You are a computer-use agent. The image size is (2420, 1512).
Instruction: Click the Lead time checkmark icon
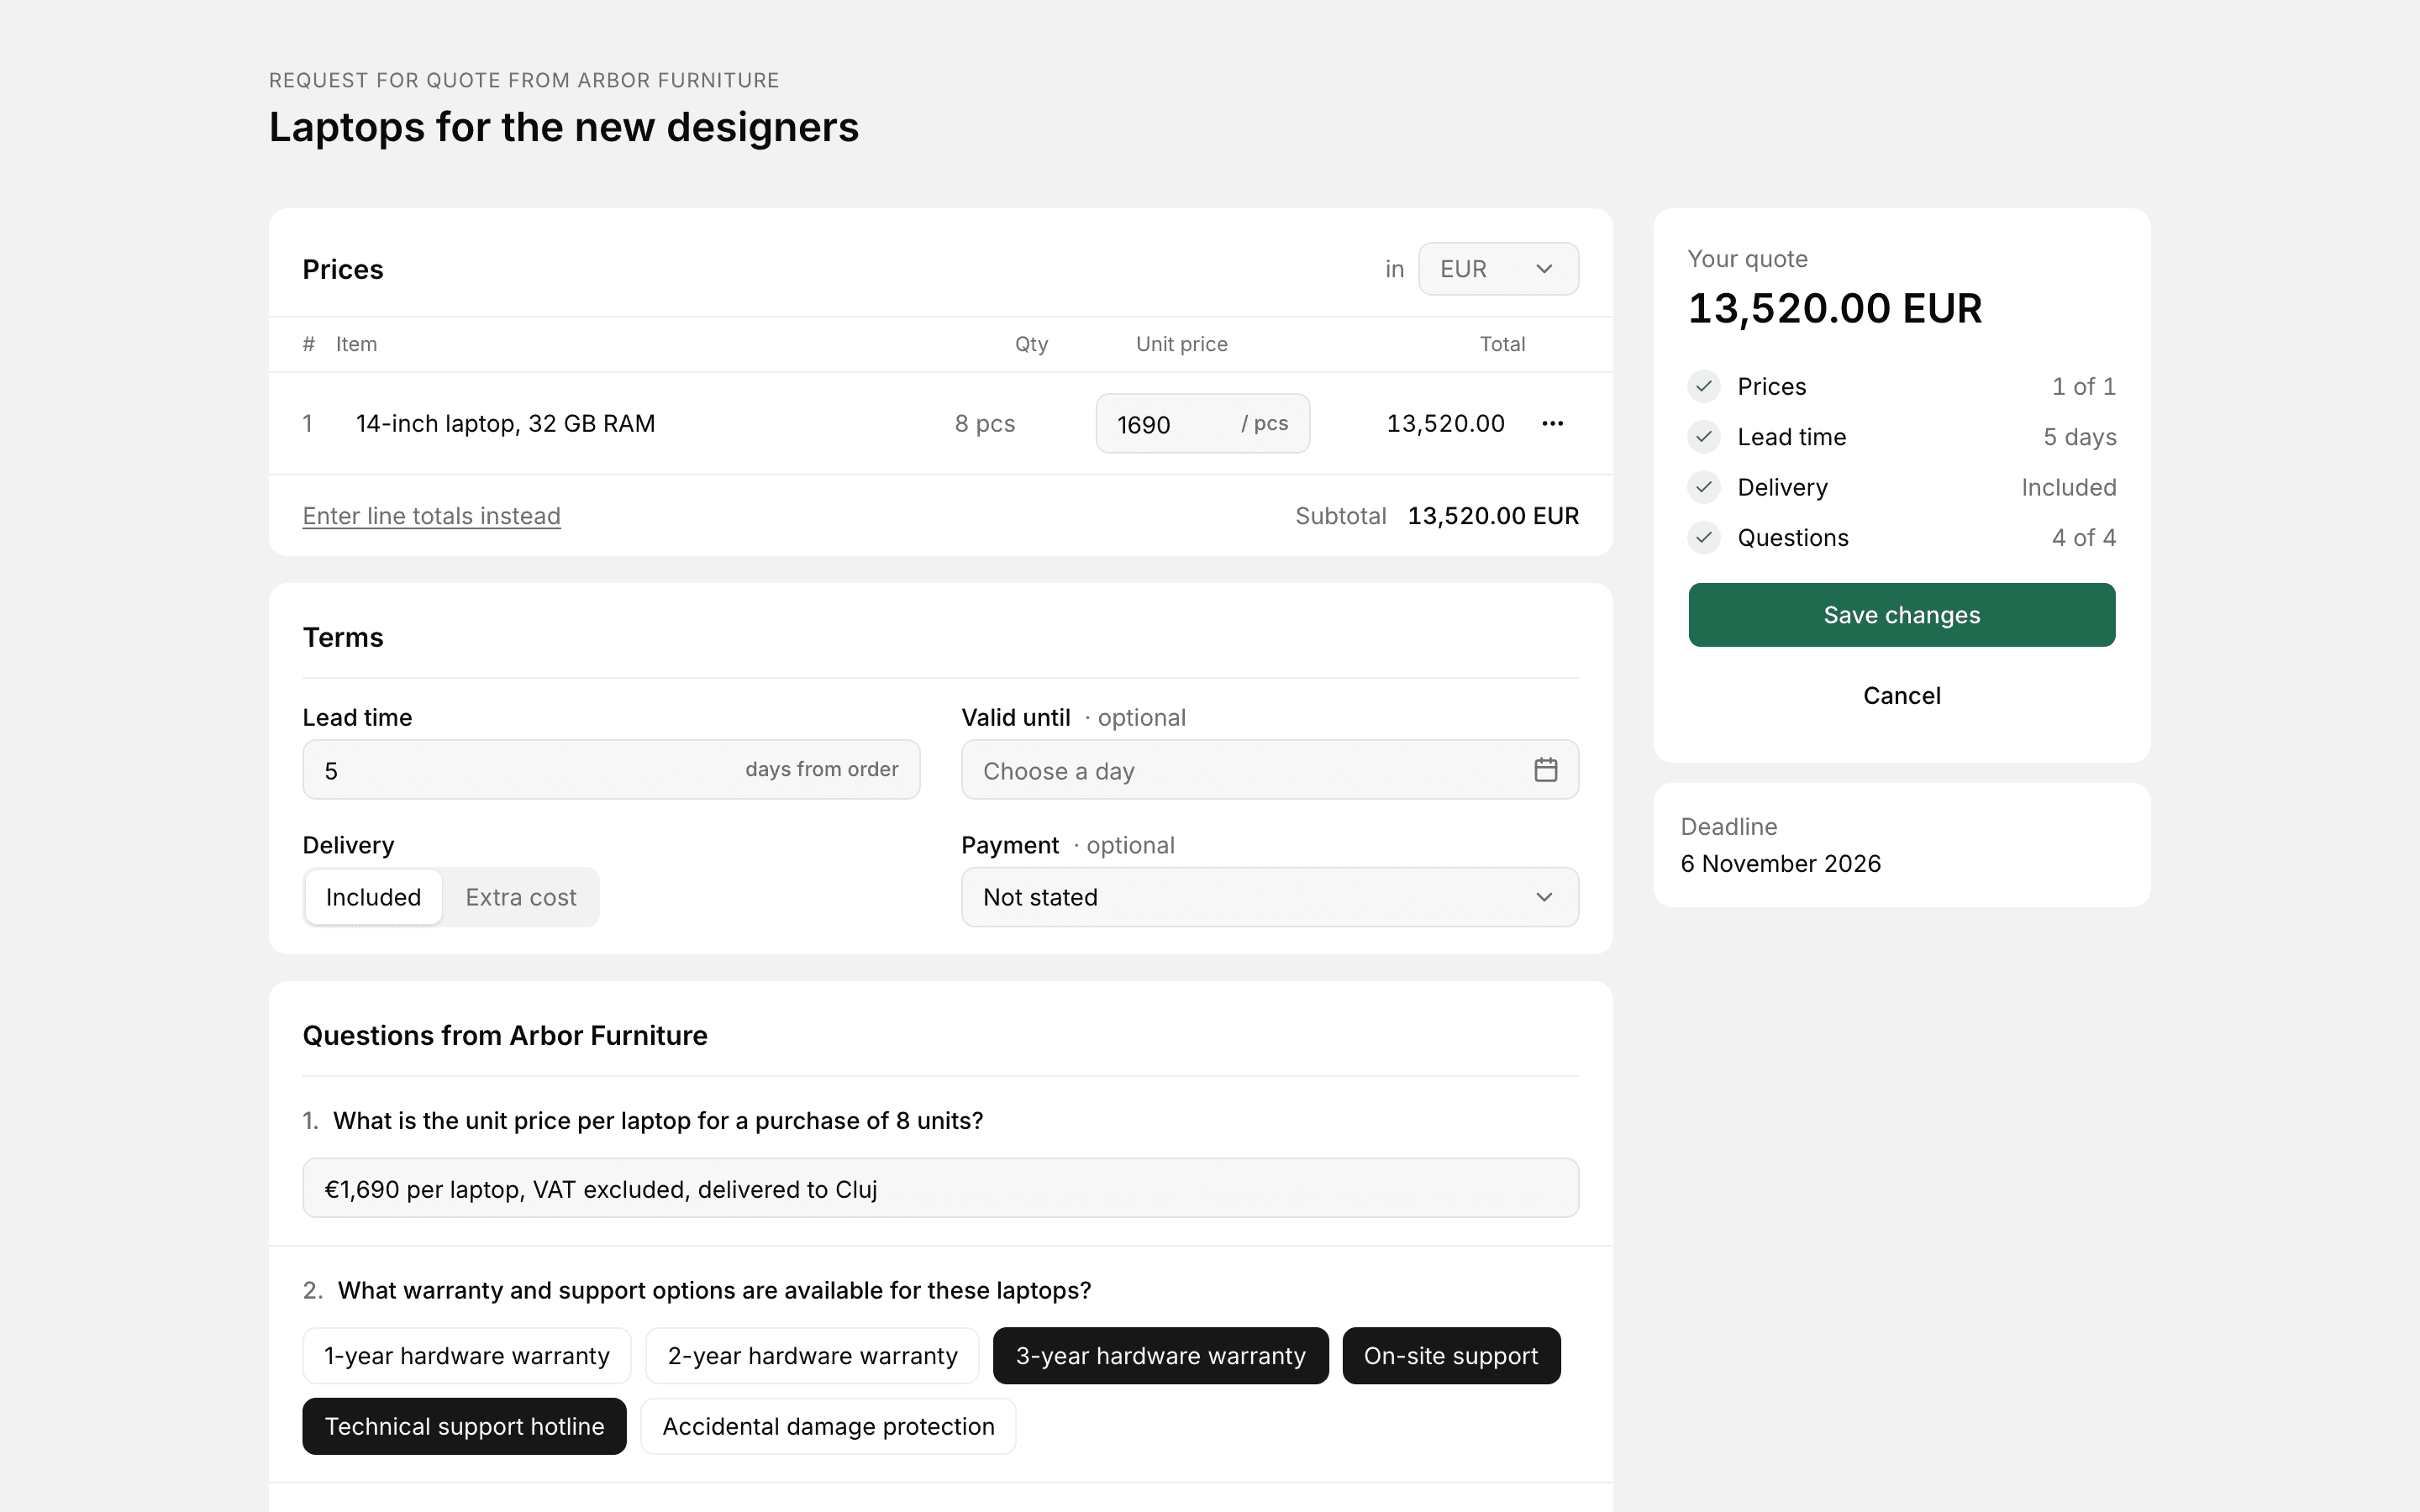coord(1704,437)
